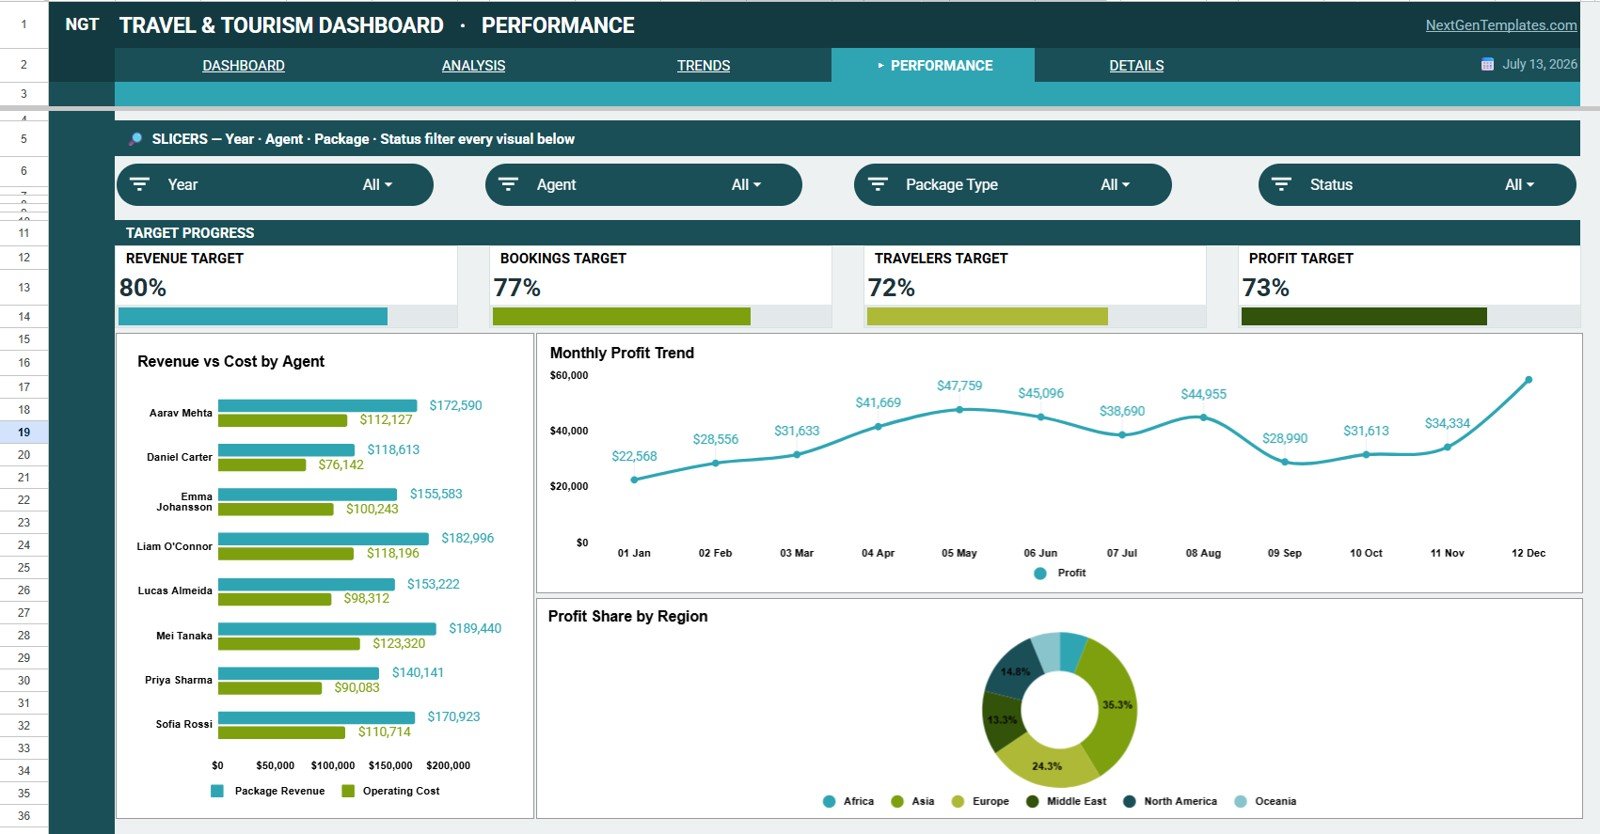Click the Sofia Rossi agent label

184,724
